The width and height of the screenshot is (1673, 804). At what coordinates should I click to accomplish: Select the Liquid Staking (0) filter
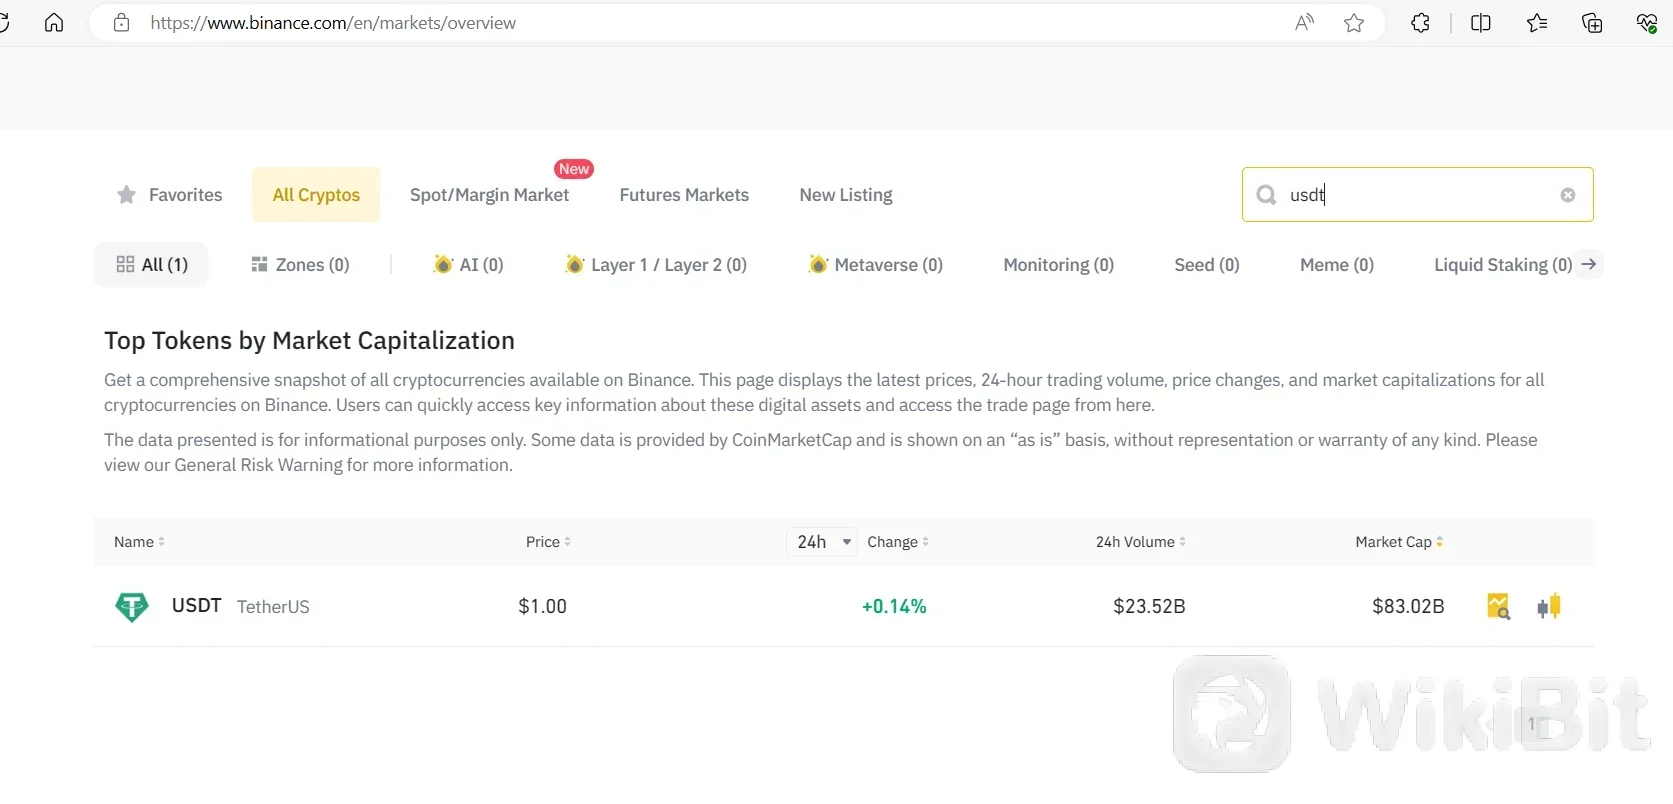[x=1503, y=265]
